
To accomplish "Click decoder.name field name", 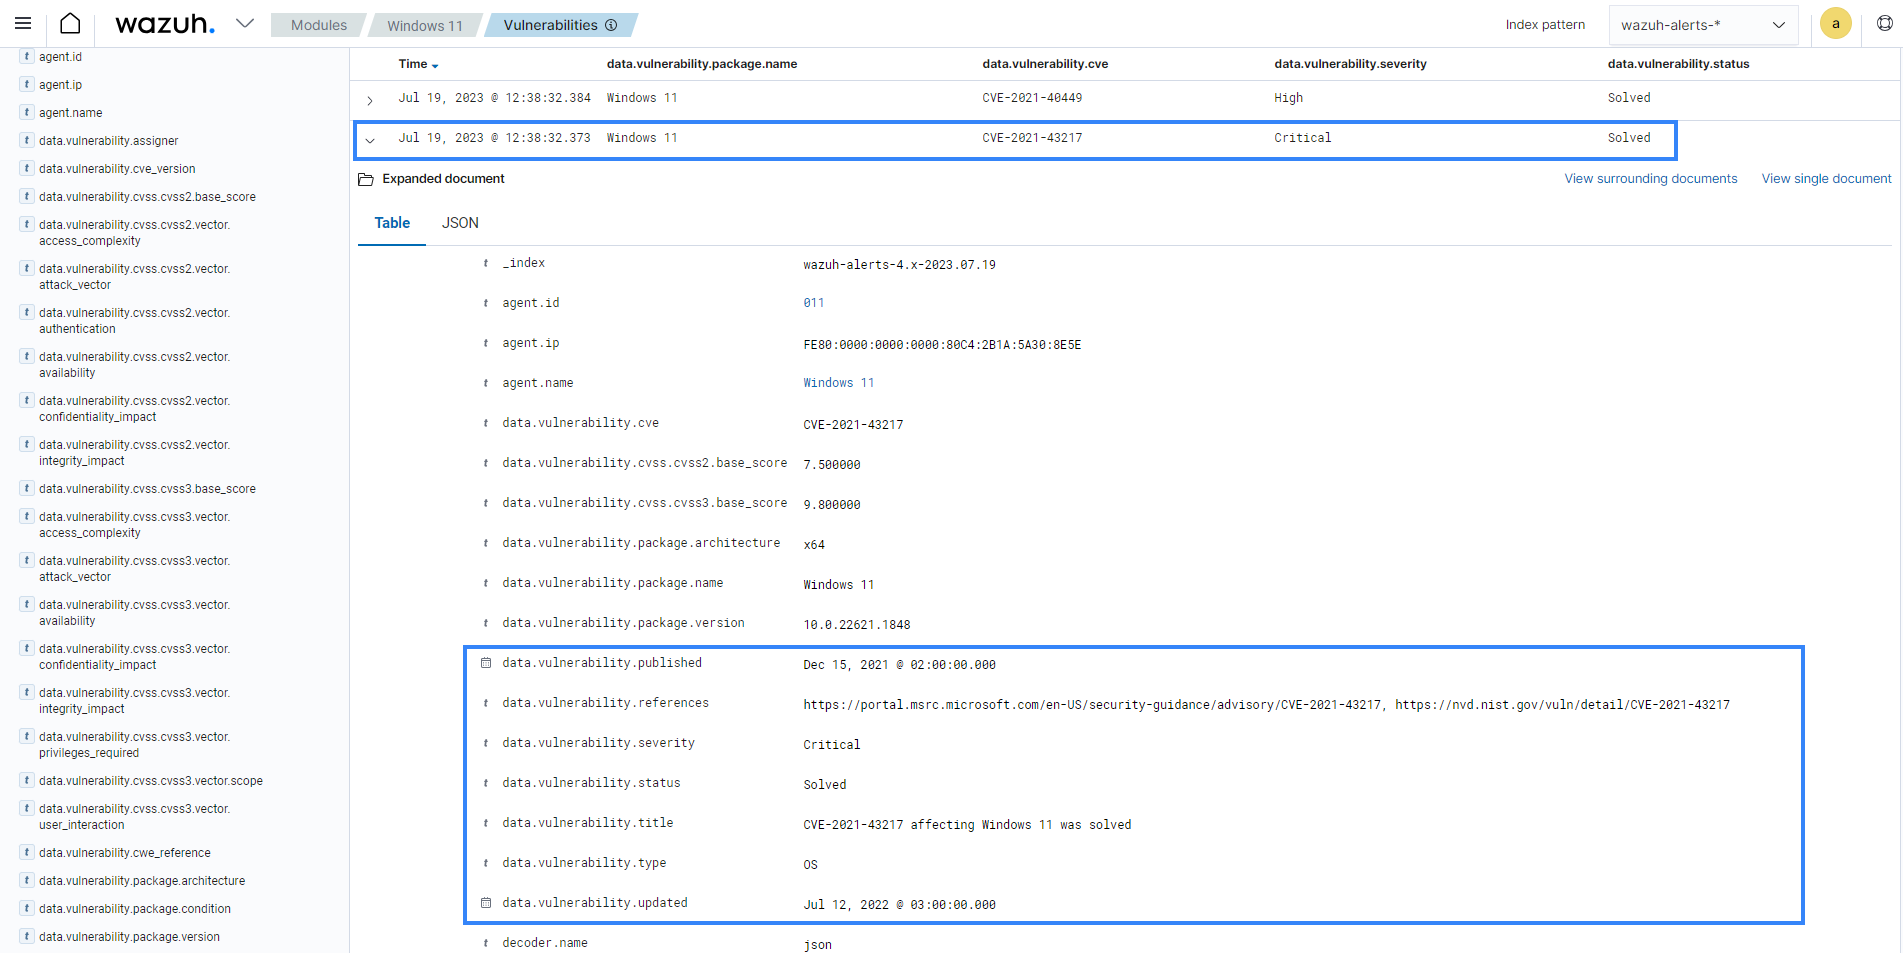I will point(545,943).
